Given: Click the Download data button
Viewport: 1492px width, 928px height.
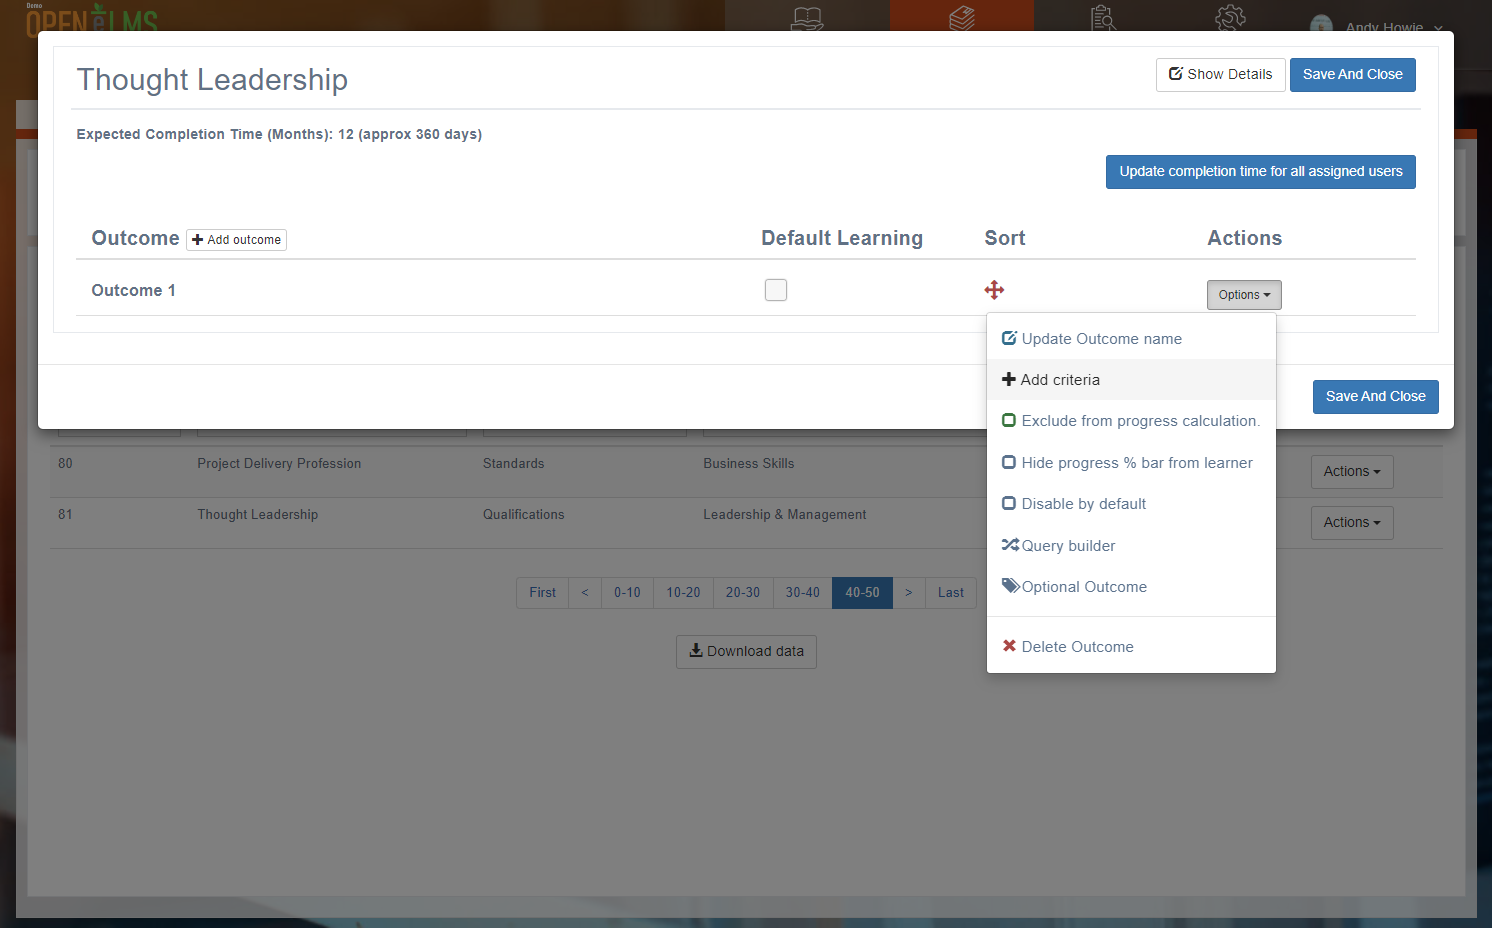Looking at the screenshot, I should coord(746,652).
